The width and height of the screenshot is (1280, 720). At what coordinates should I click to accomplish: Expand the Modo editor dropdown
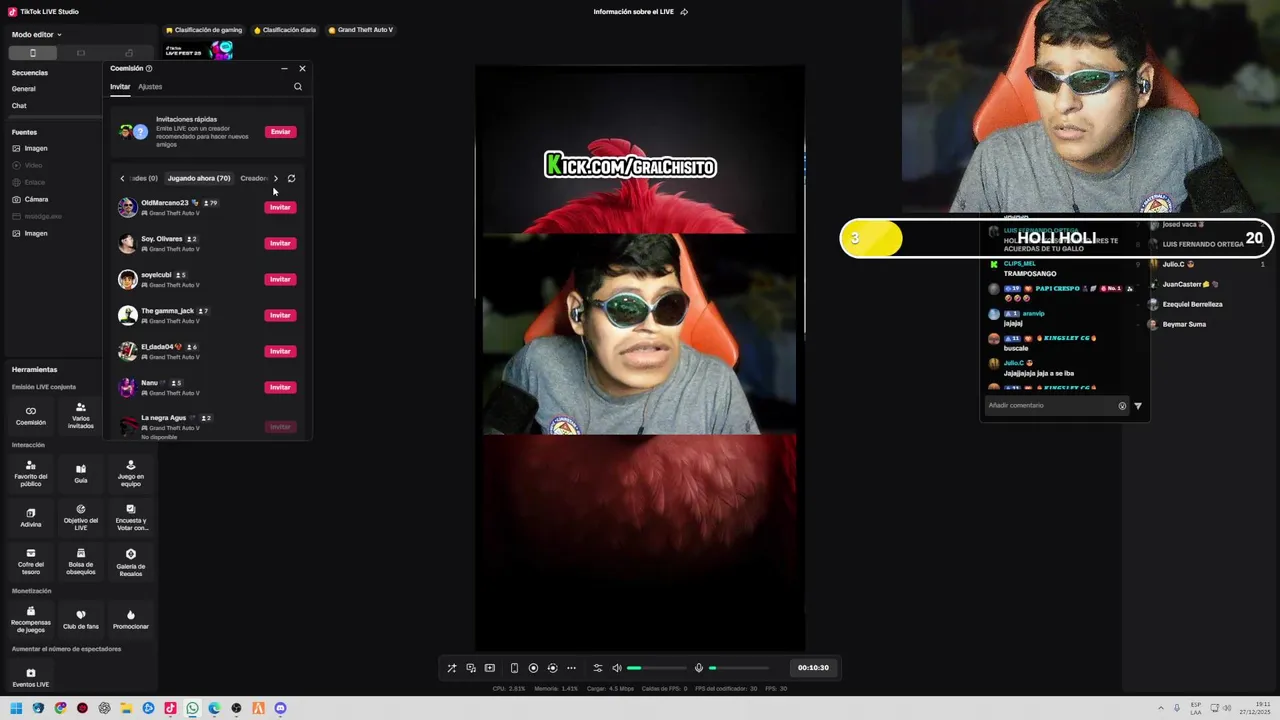pyautogui.click(x=37, y=35)
